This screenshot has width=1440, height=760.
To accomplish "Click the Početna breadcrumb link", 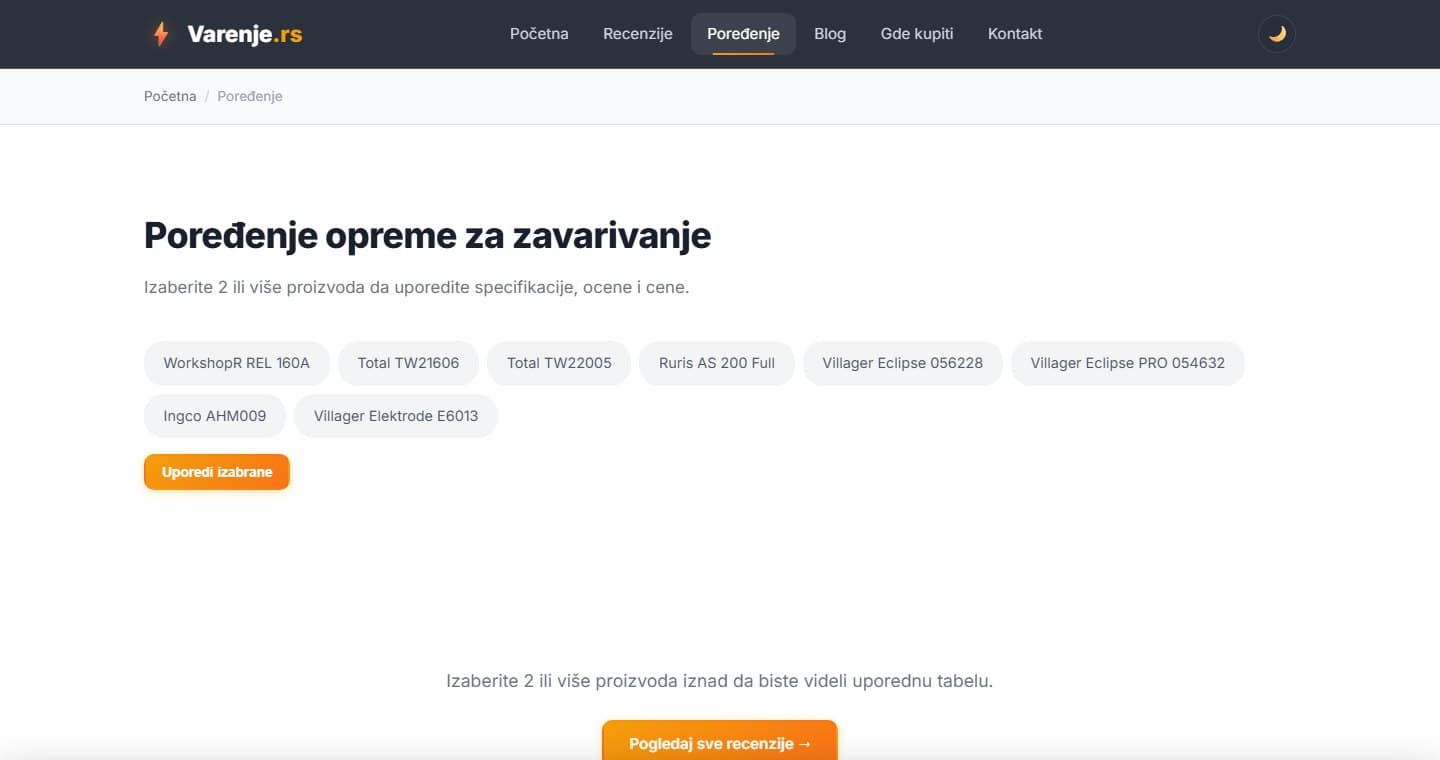I will tap(170, 96).
